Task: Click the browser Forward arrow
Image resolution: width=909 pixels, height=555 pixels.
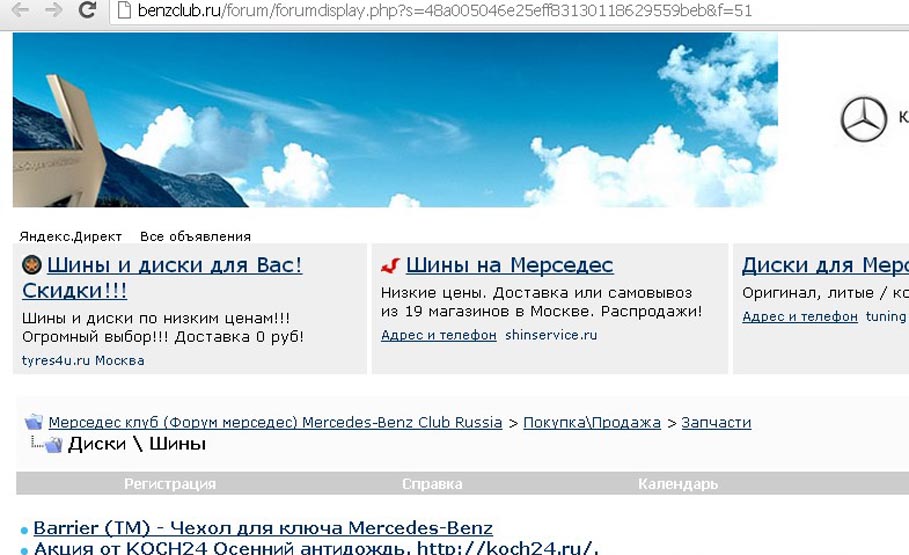Action: (x=53, y=9)
